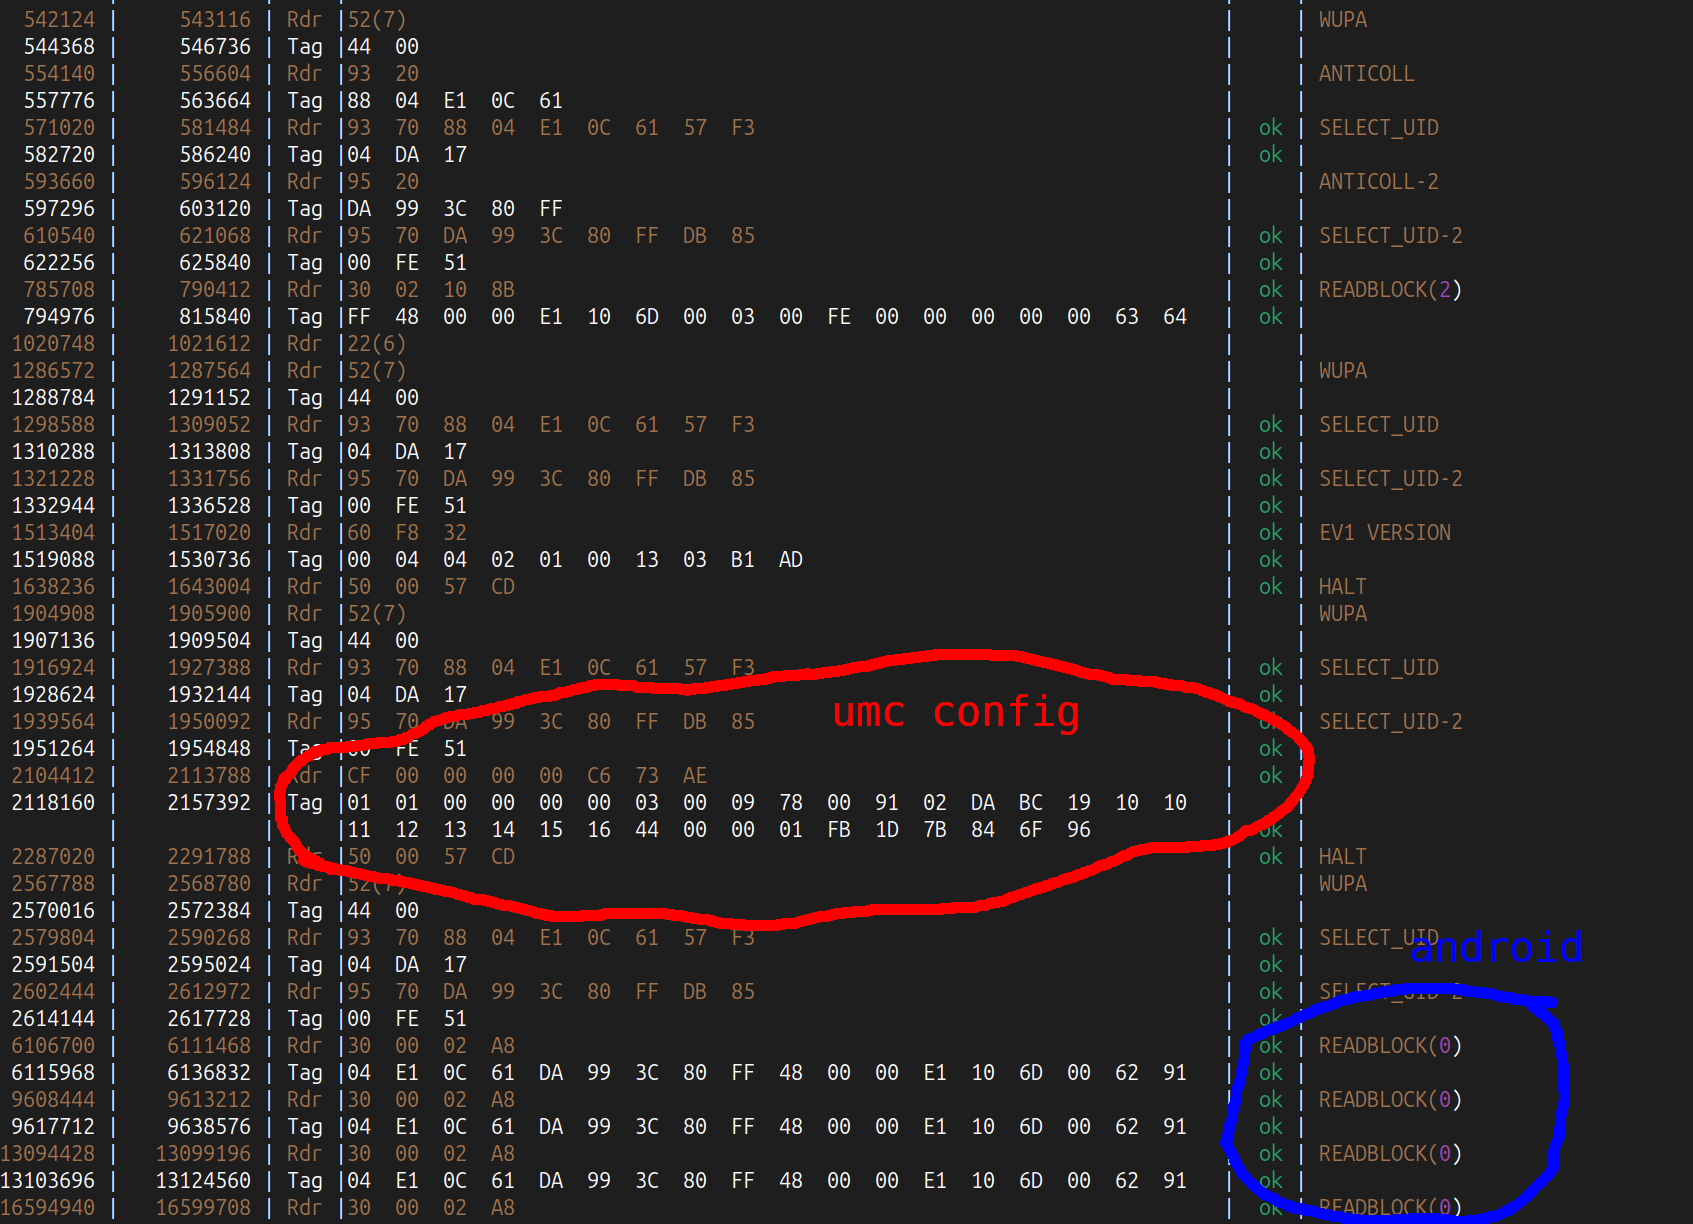Click start timestamp 13094428
The image size is (1693, 1224).
pos(48,1154)
